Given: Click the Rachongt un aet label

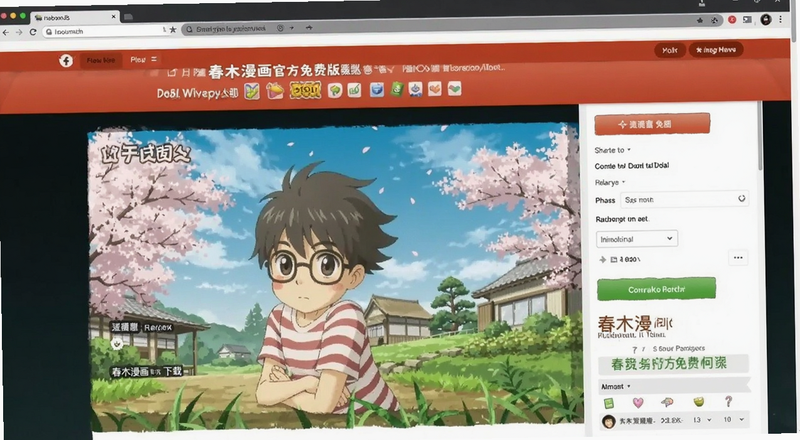Looking at the screenshot, I should pos(622,219).
